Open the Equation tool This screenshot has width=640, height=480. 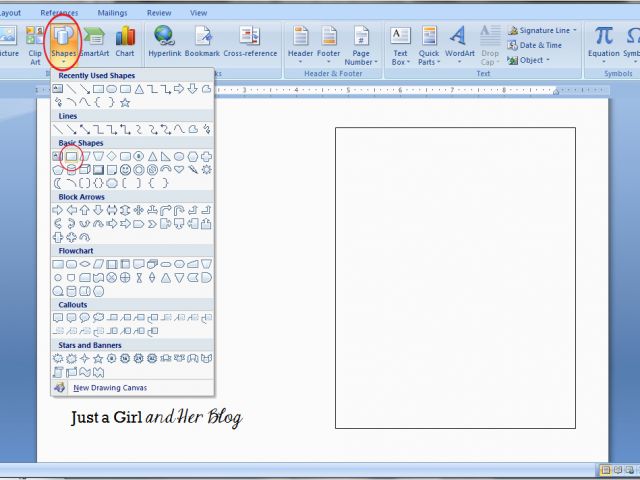(x=603, y=42)
